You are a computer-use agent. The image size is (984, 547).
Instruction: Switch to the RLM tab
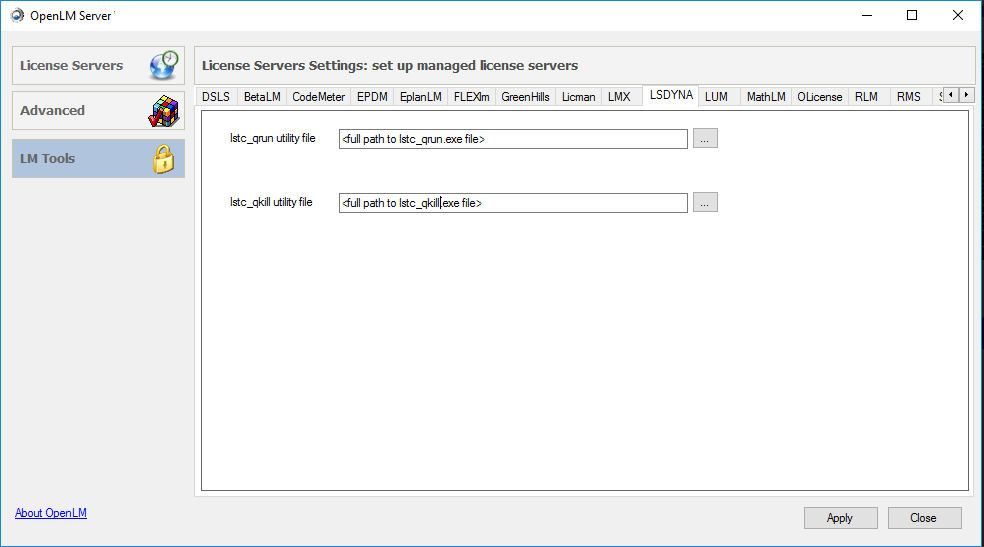click(866, 97)
